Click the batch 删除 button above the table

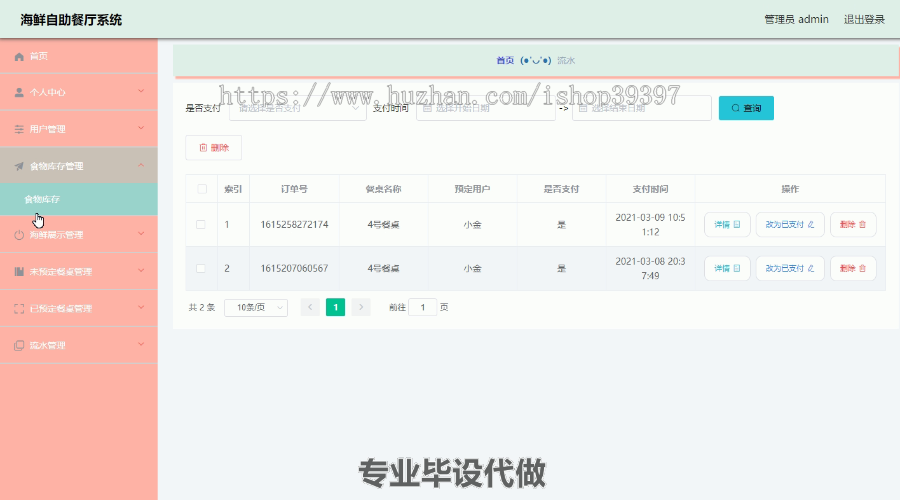pos(214,148)
